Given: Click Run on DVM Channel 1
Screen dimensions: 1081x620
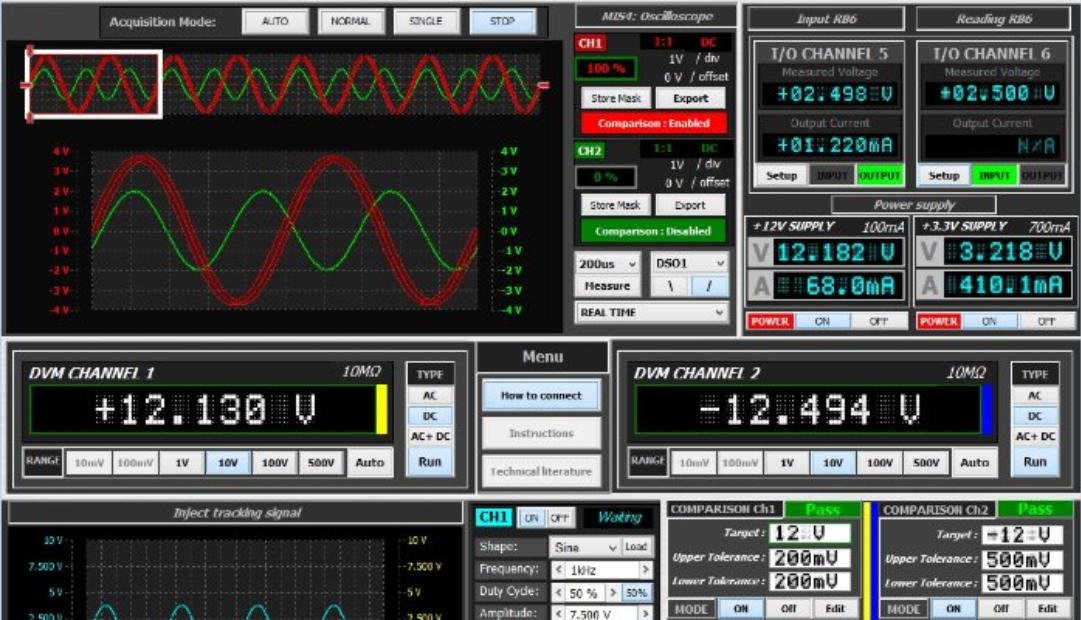Looking at the screenshot, I should tap(430, 462).
